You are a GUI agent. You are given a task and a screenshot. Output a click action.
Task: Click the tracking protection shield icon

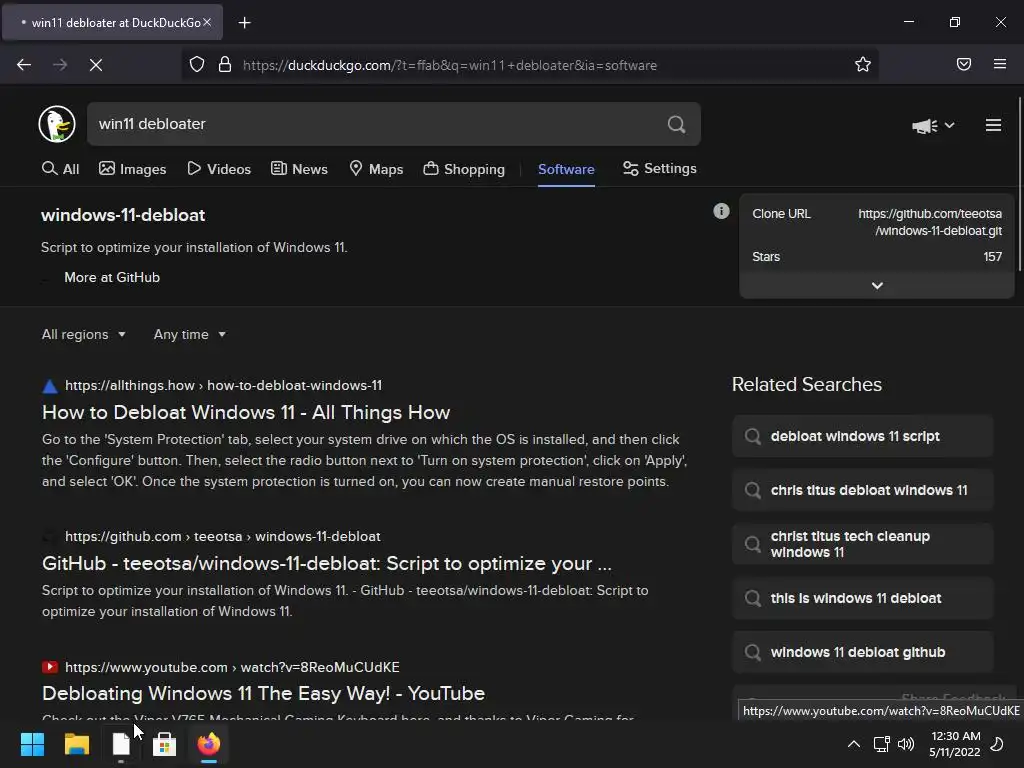point(197,65)
